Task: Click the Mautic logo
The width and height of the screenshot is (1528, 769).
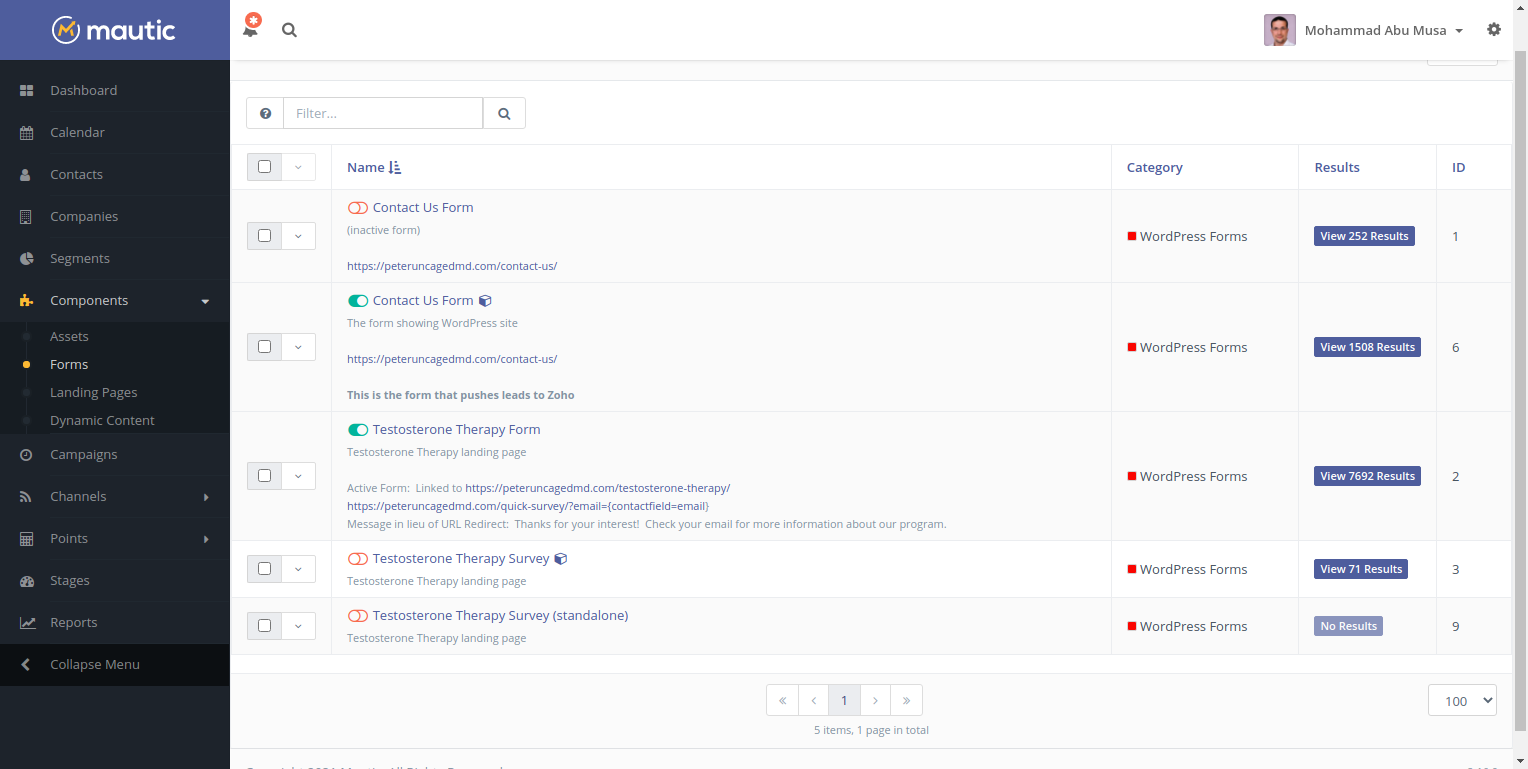Action: pos(114,30)
